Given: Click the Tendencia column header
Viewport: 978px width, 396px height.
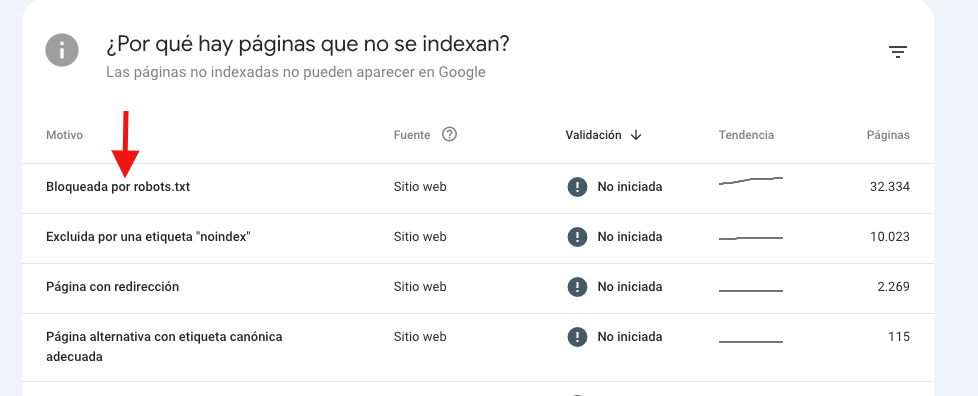Looking at the screenshot, I should 746,135.
